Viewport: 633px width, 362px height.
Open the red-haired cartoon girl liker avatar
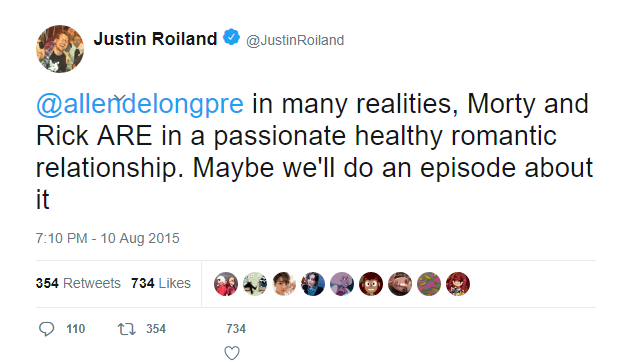tap(458, 284)
